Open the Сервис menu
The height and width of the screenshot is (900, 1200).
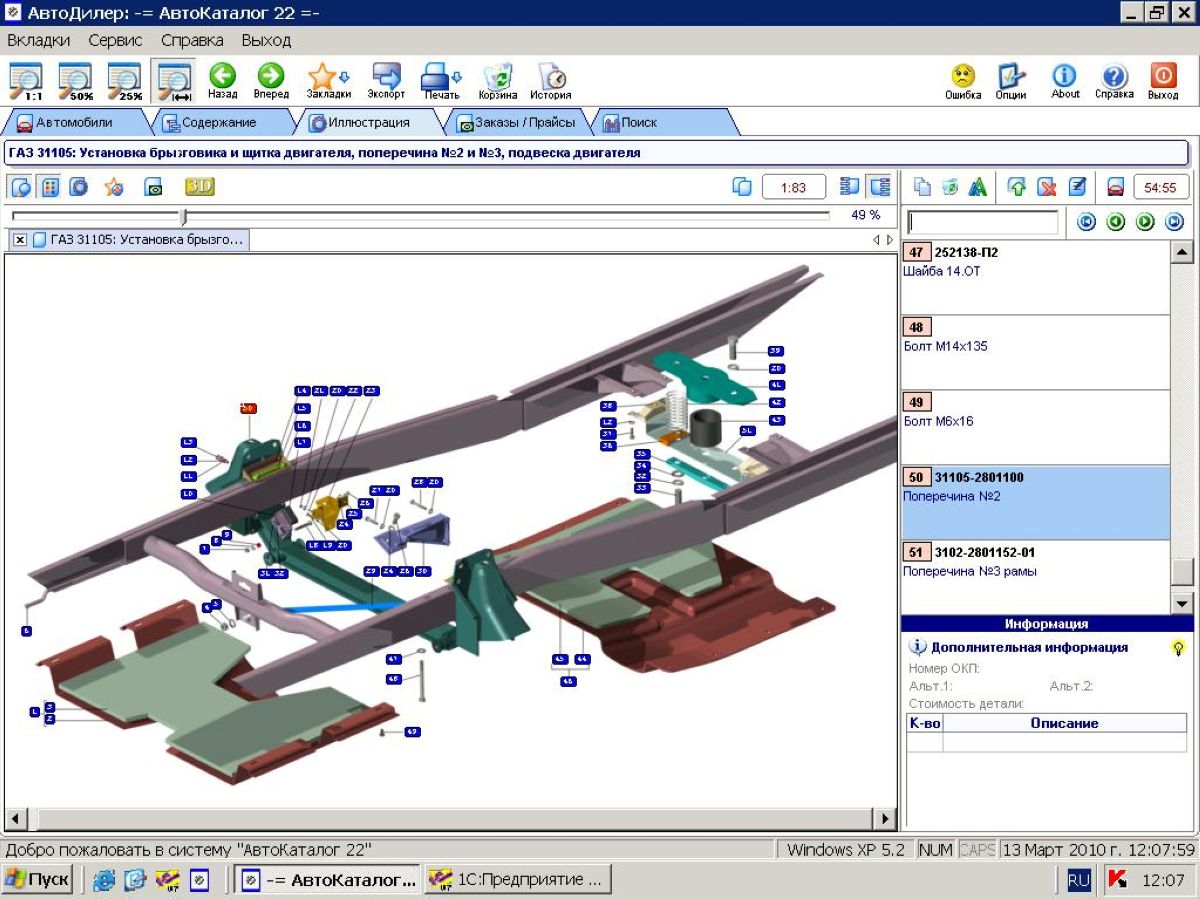tap(115, 41)
